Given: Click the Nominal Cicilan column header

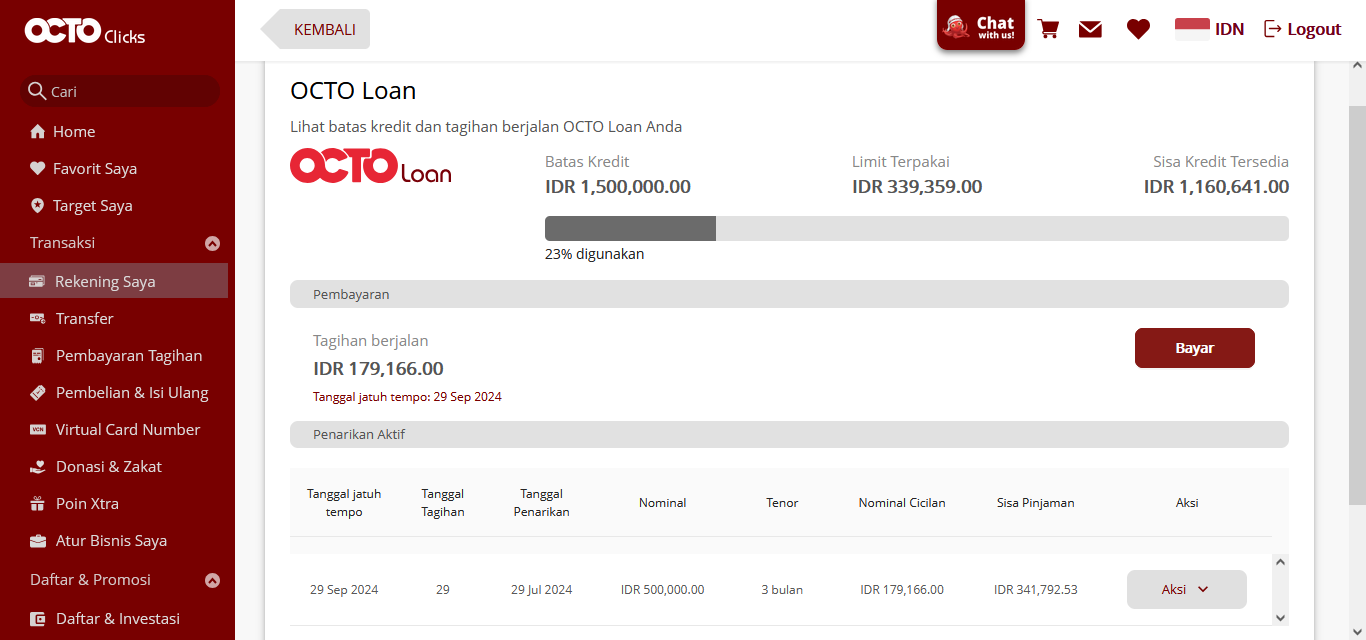Looking at the screenshot, I should coord(902,503).
